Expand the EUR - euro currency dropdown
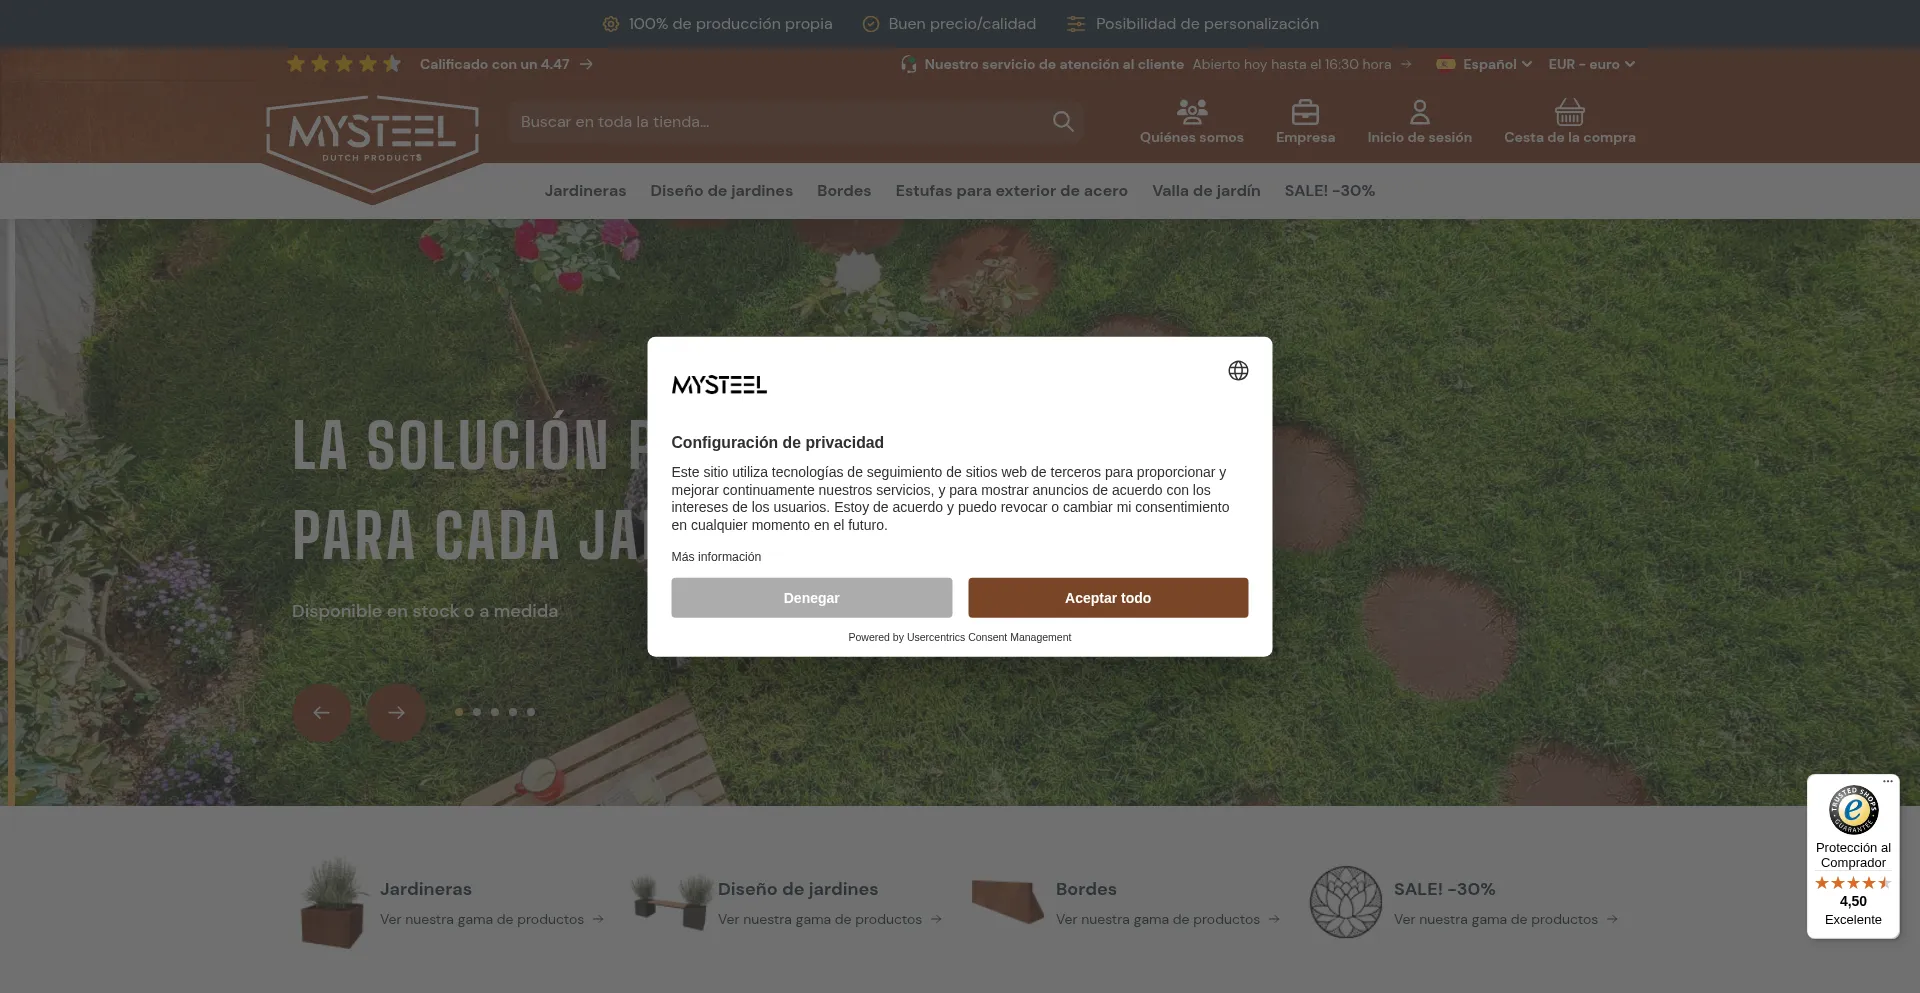 pos(1590,64)
